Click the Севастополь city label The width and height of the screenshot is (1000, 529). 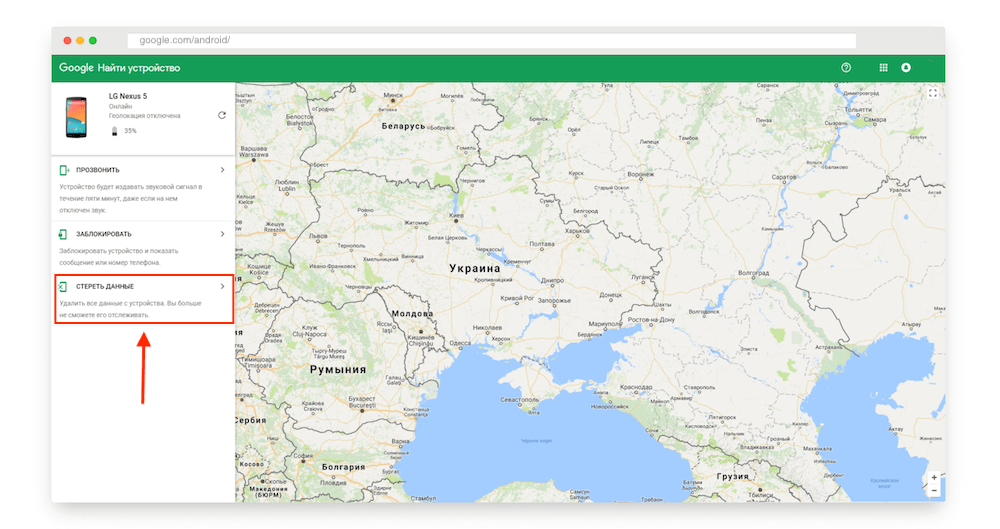pos(519,400)
